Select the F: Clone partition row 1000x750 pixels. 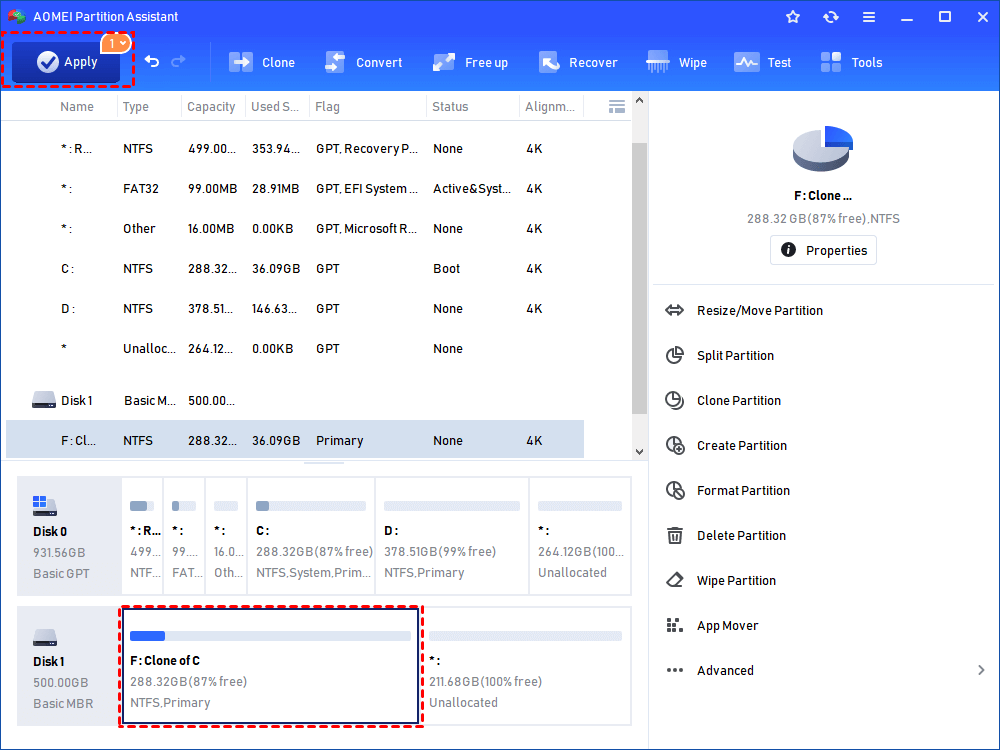(x=295, y=440)
